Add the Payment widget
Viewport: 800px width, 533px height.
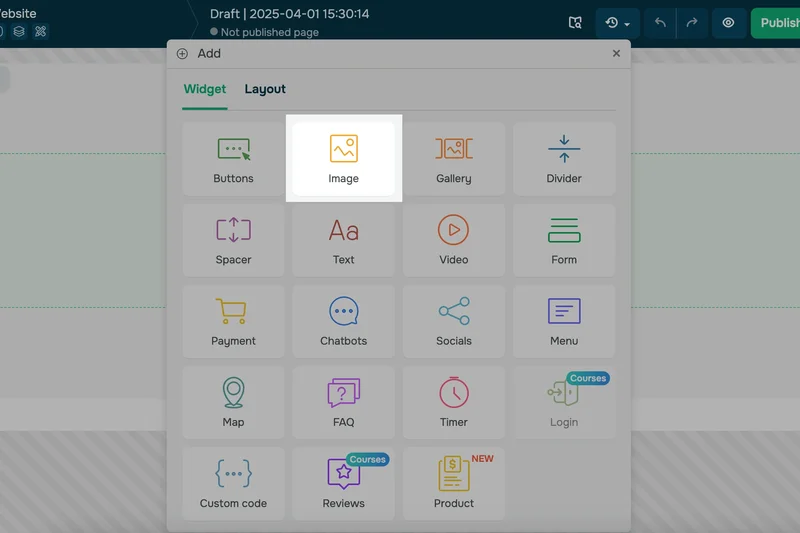point(233,321)
